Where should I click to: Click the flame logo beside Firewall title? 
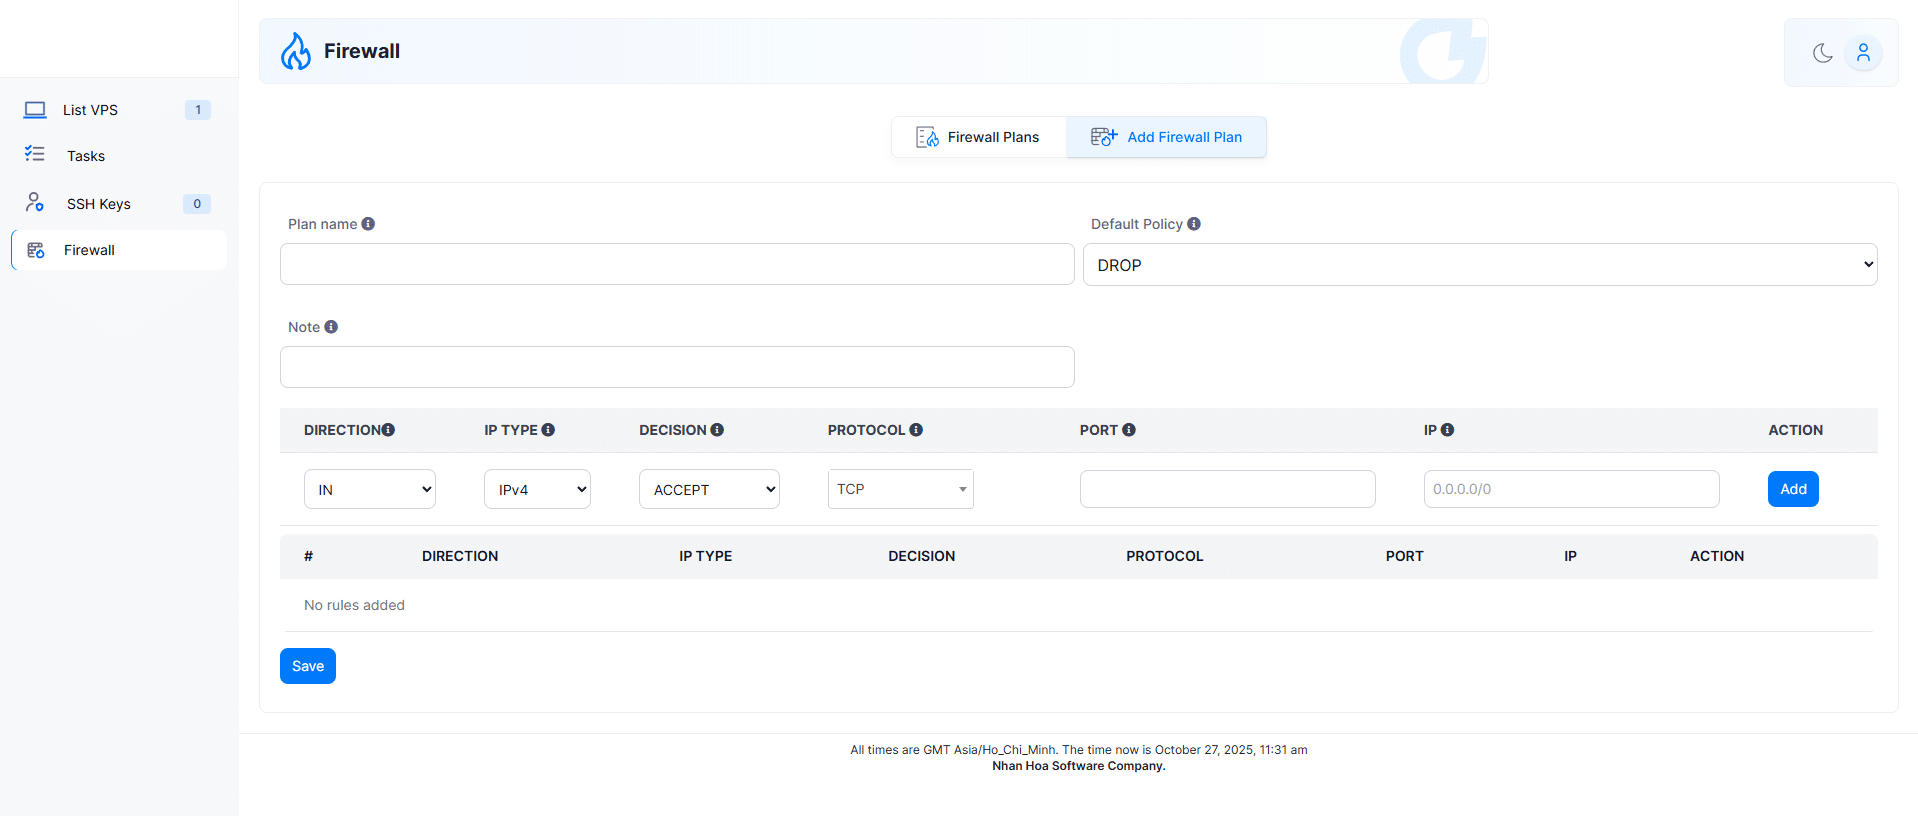295,51
